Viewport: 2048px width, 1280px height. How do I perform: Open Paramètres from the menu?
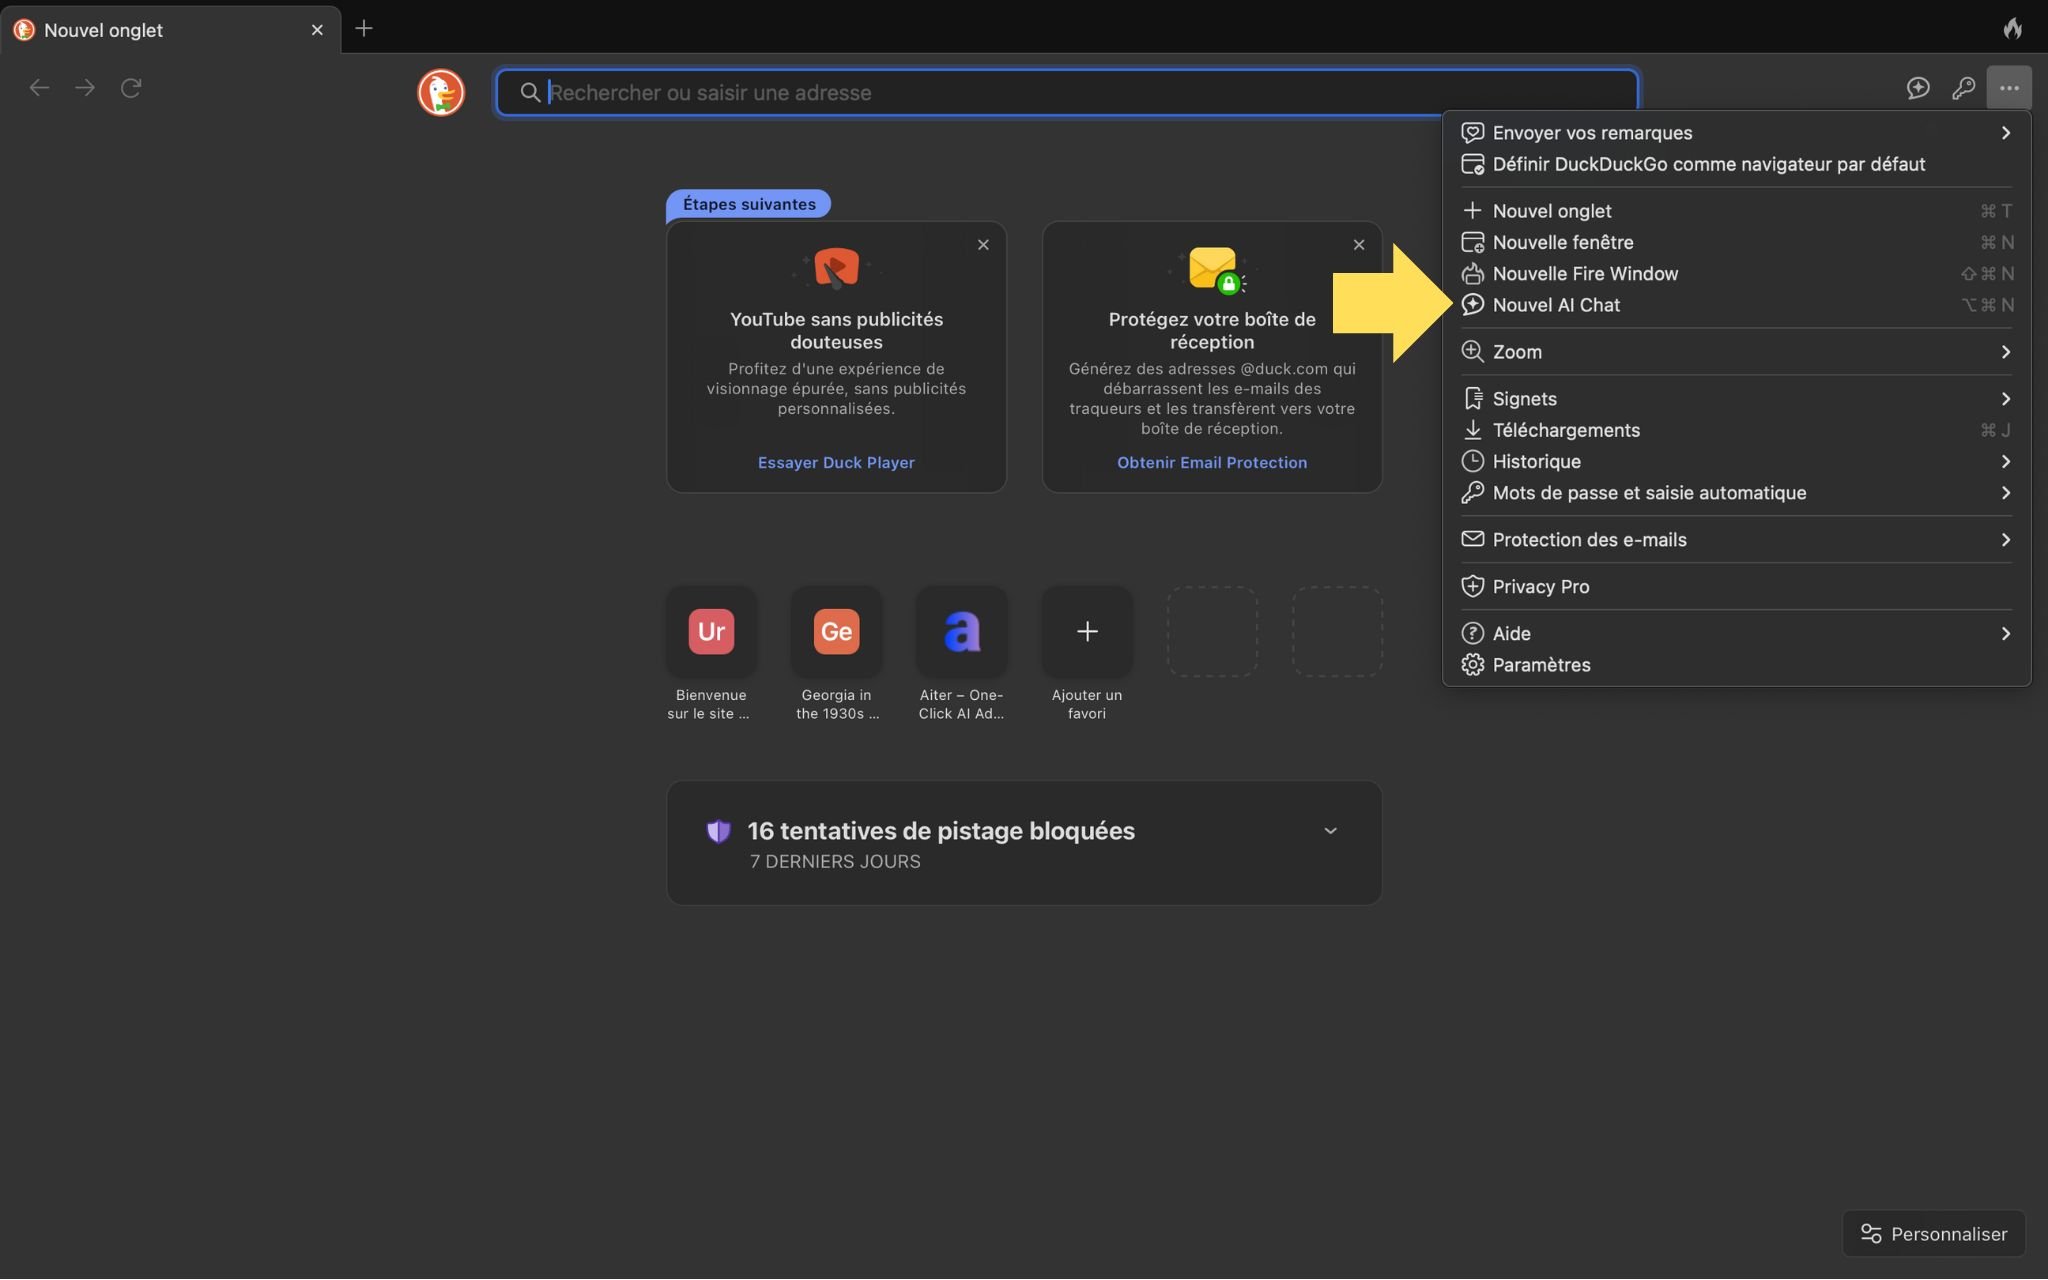click(x=1736, y=665)
